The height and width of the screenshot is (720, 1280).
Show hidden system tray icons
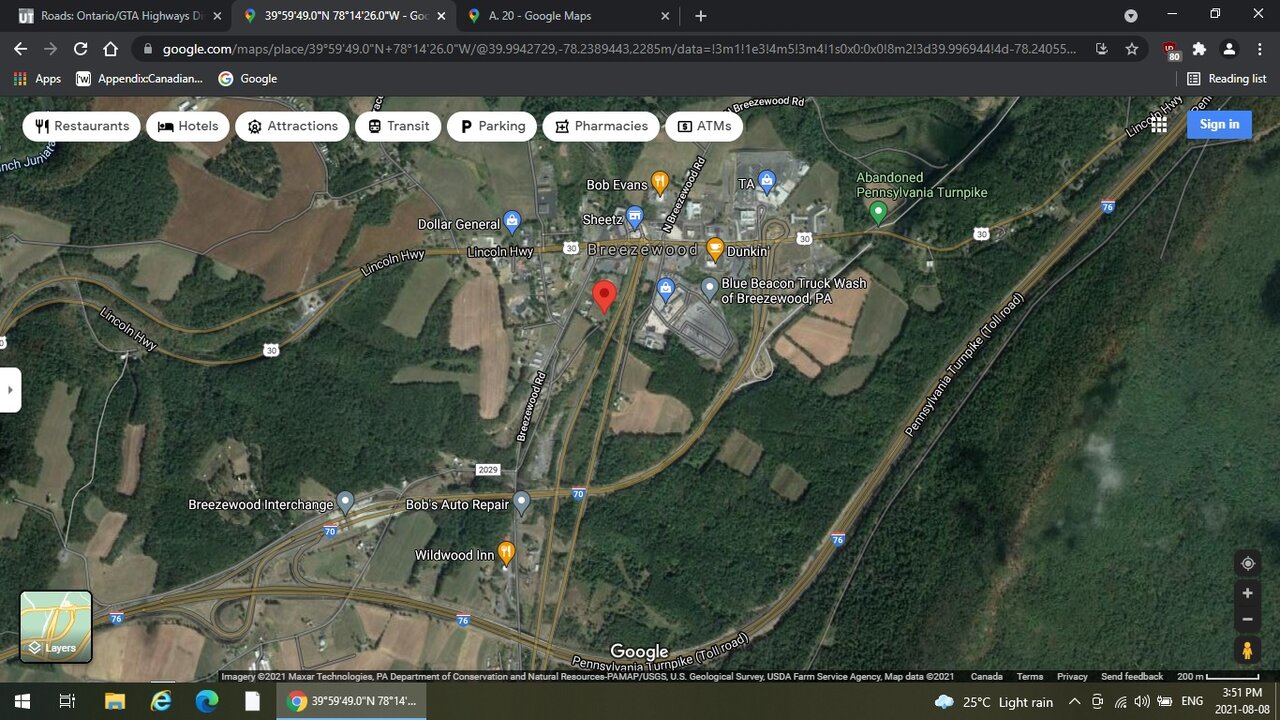[x=1074, y=702]
